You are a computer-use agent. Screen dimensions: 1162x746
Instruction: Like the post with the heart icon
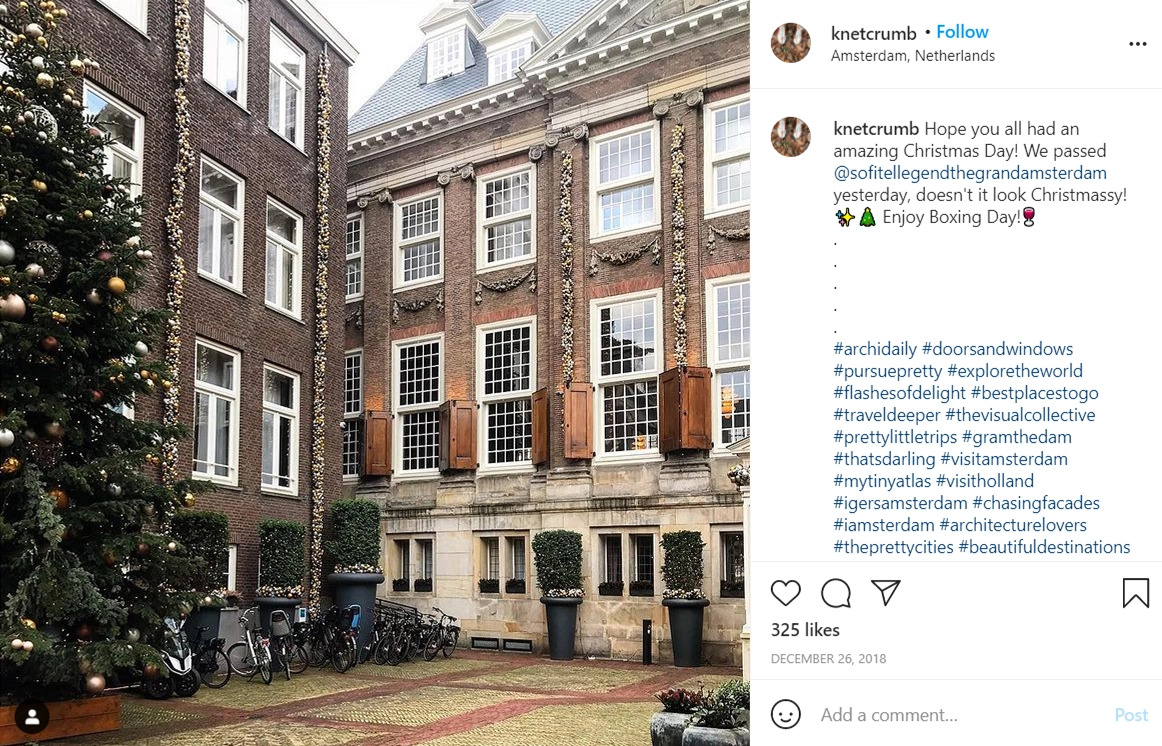(x=786, y=593)
